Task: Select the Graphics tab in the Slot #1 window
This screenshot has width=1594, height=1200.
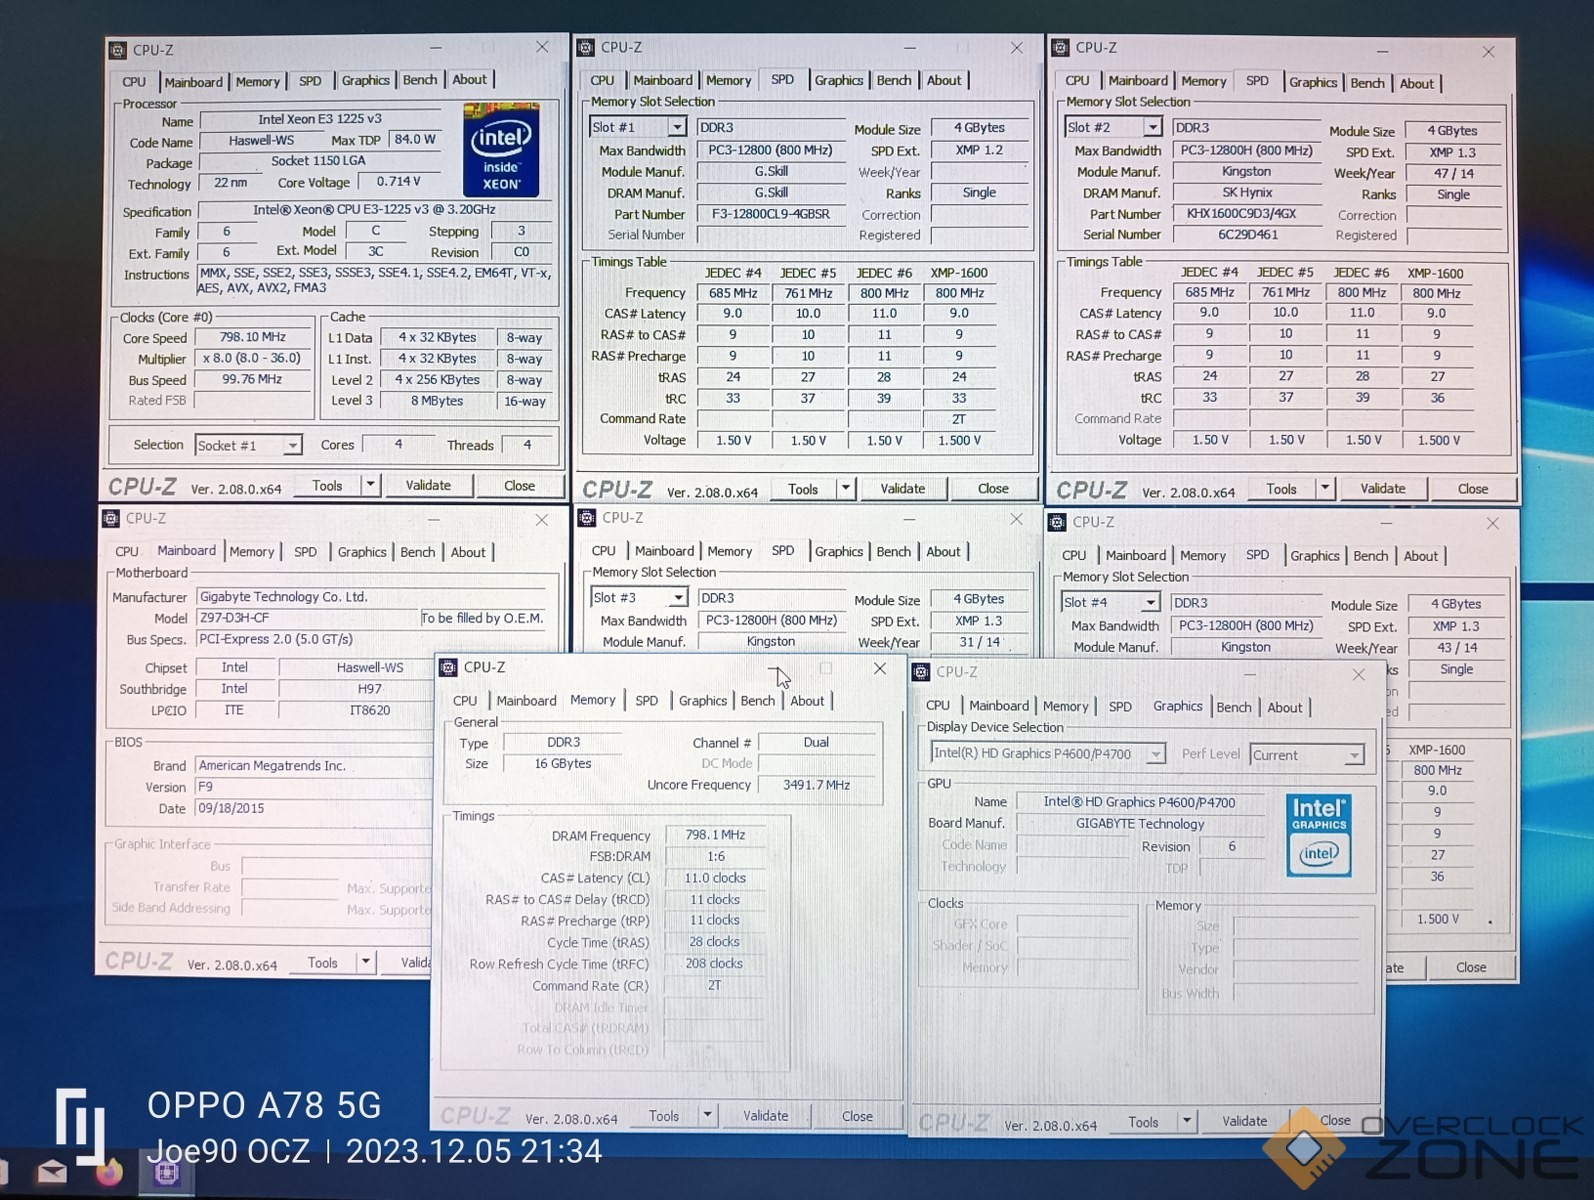Action: (x=838, y=80)
